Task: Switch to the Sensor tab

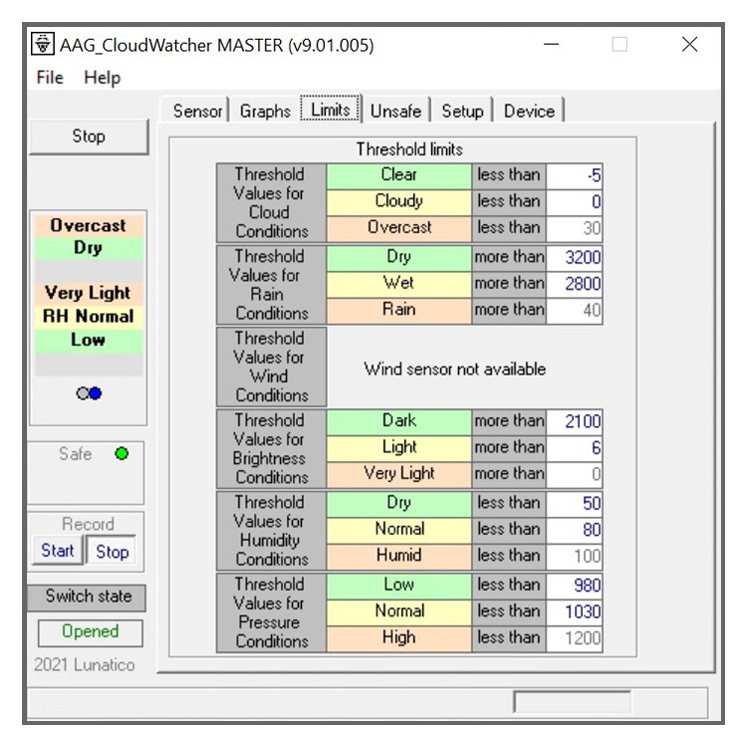Action: click(x=197, y=111)
